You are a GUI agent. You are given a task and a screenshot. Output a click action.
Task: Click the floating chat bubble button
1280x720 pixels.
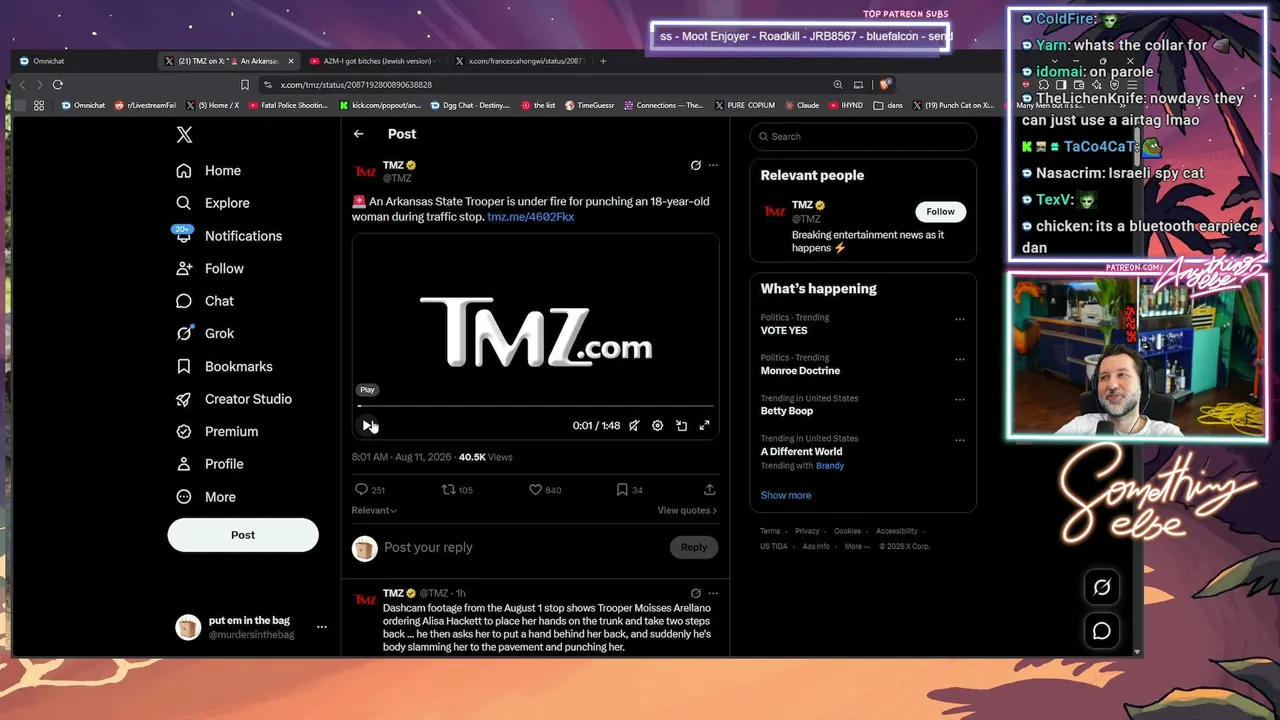1102,631
